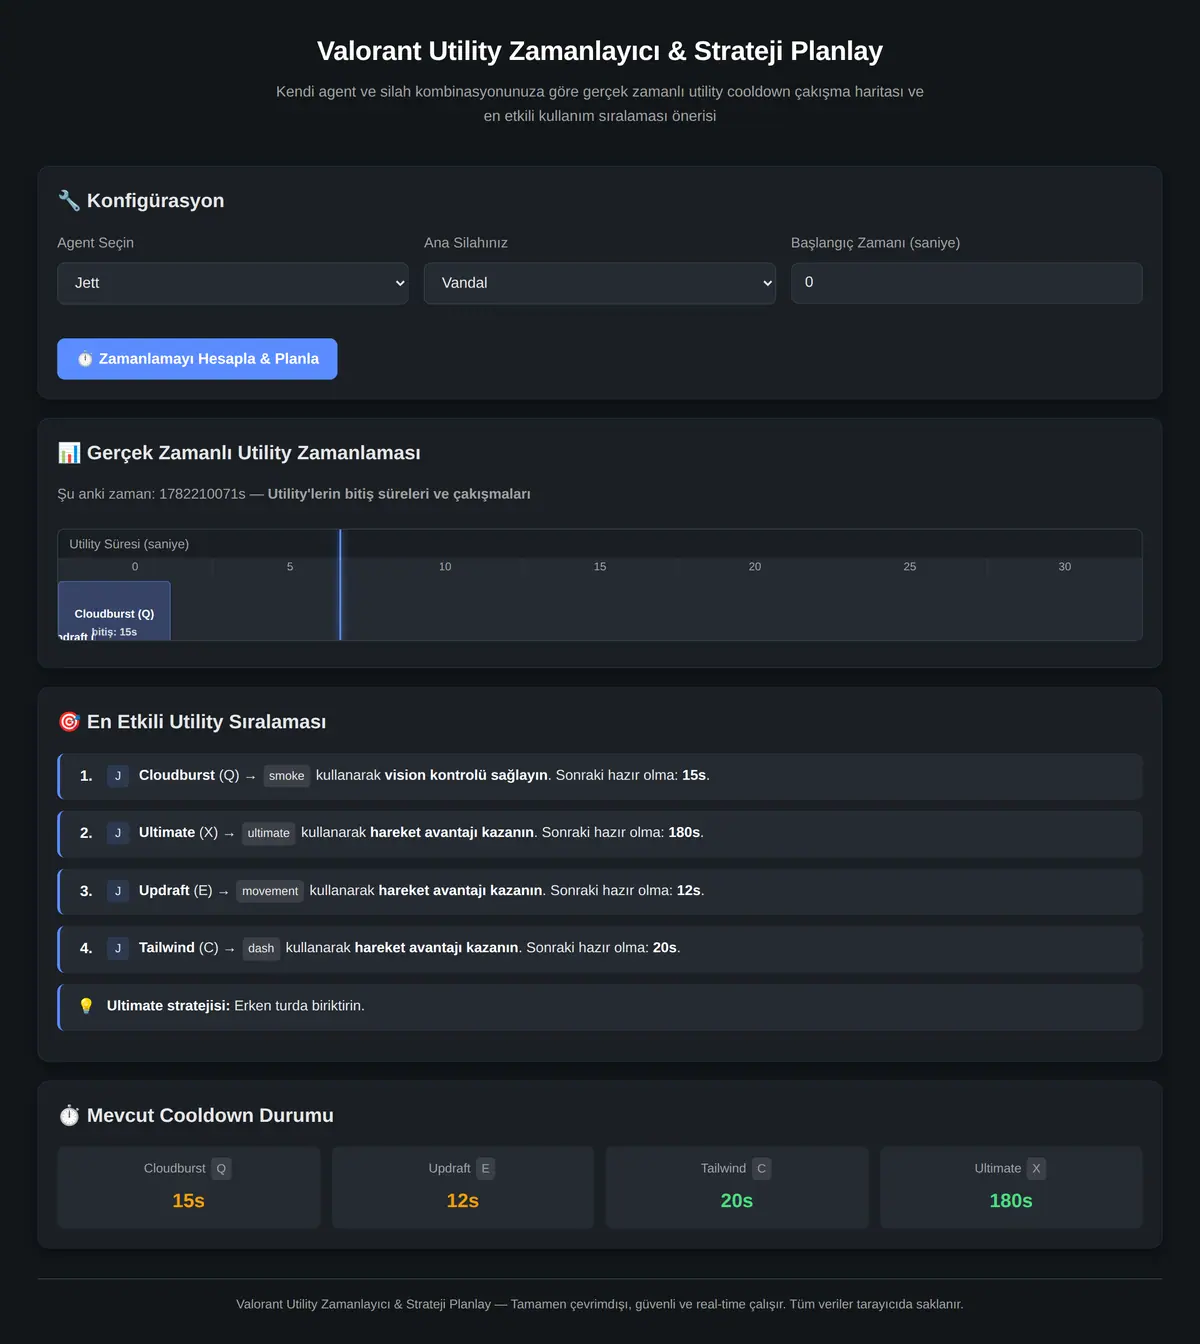Click the stopwatch icon beside Mevcut Cooldown Durumu
The image size is (1200, 1344).
[69, 1115]
